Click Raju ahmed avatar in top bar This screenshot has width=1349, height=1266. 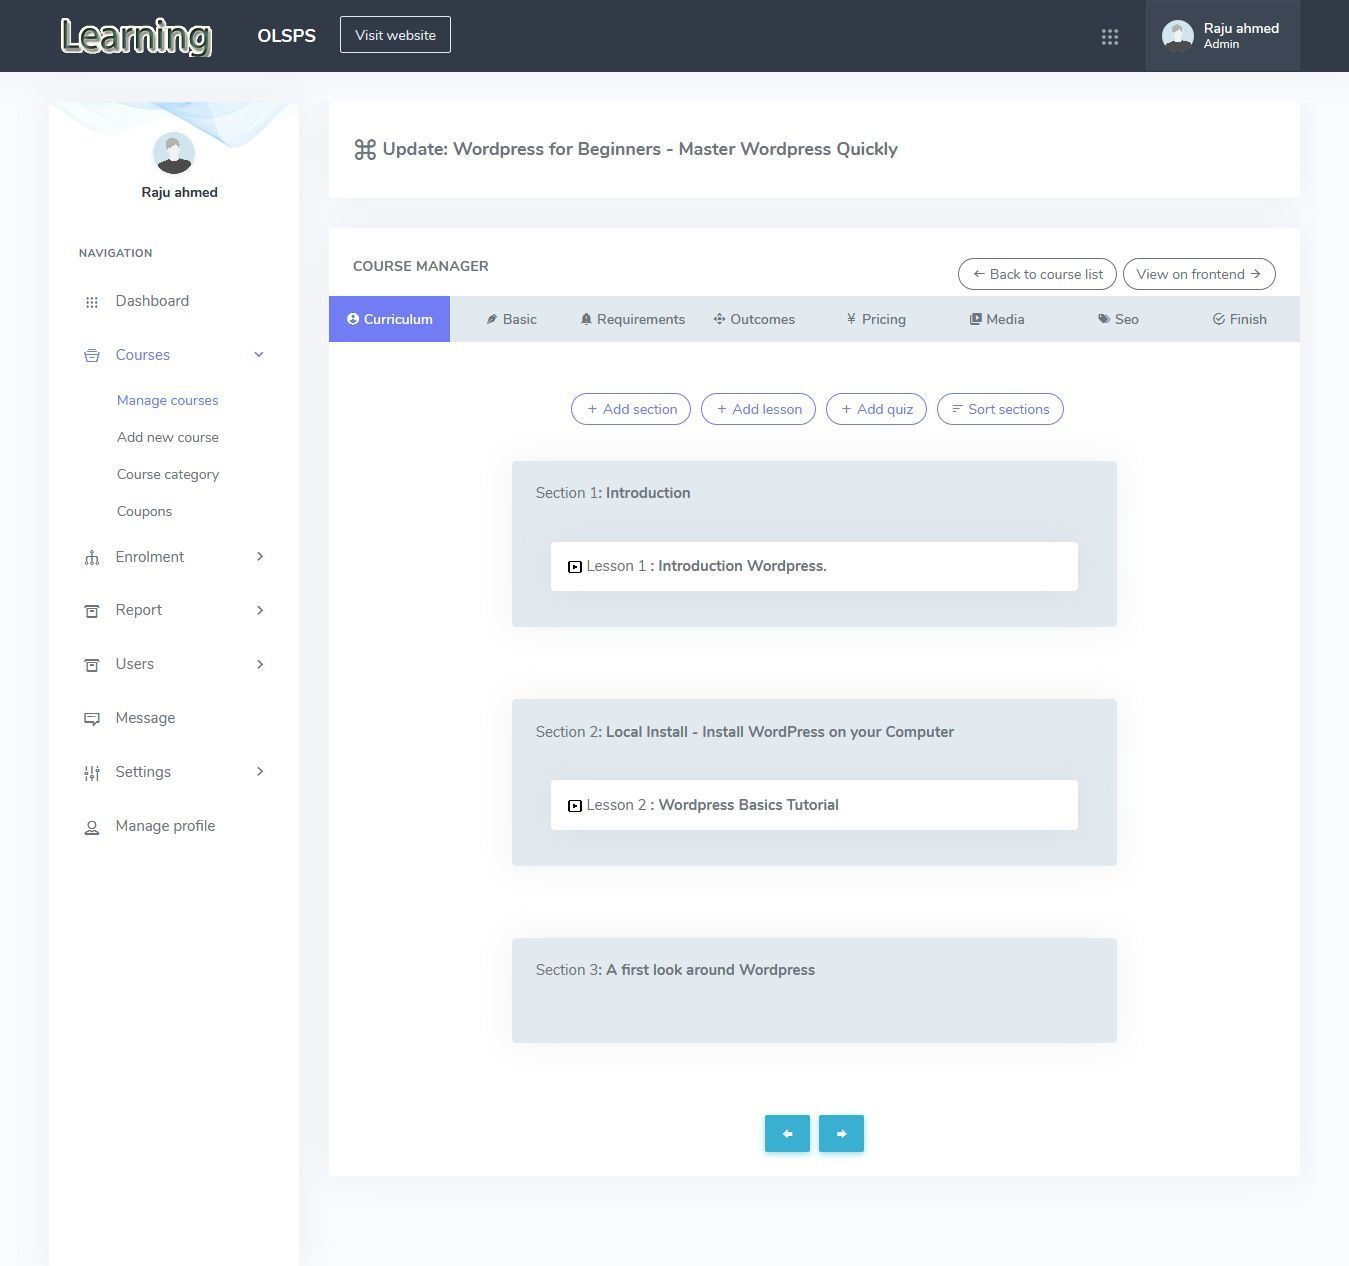point(1178,36)
